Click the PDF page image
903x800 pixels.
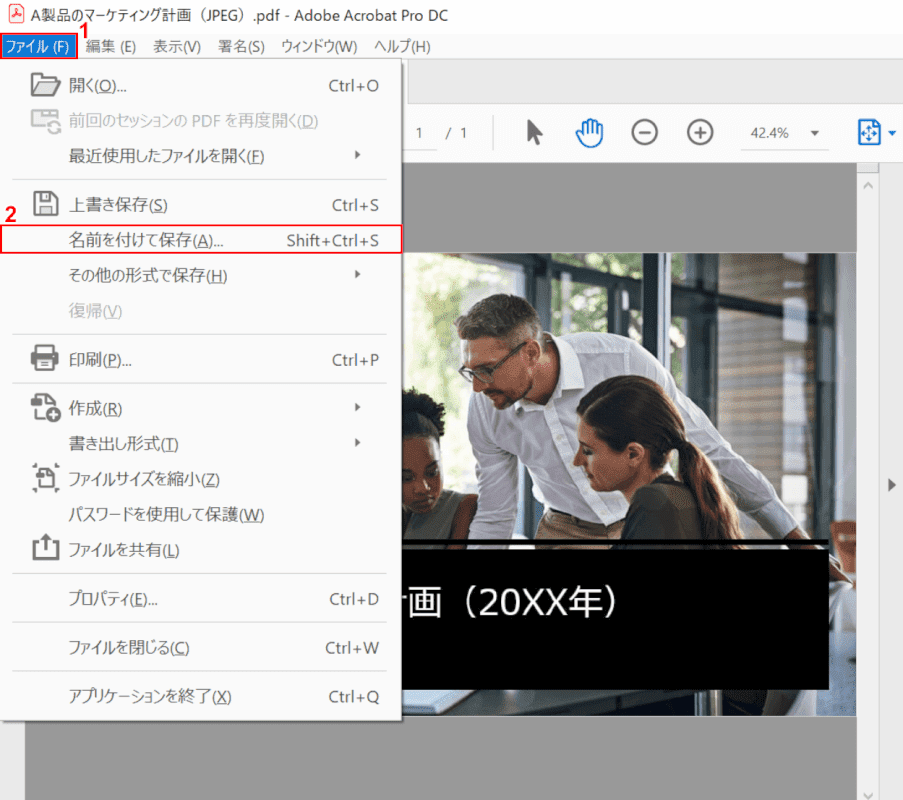[628, 484]
